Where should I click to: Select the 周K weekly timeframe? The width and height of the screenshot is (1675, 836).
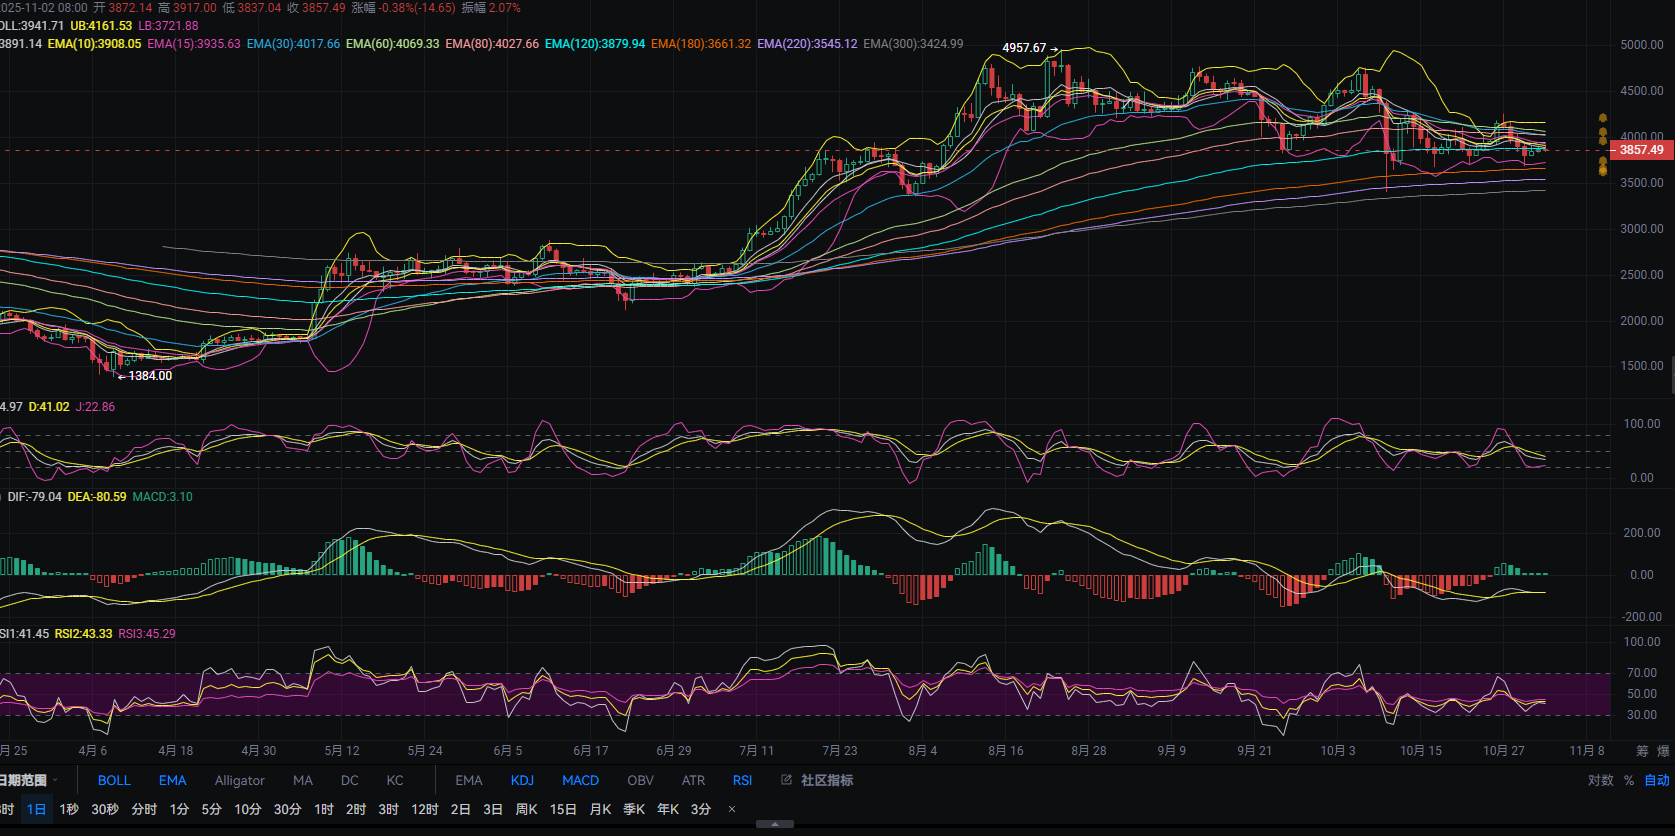point(526,809)
